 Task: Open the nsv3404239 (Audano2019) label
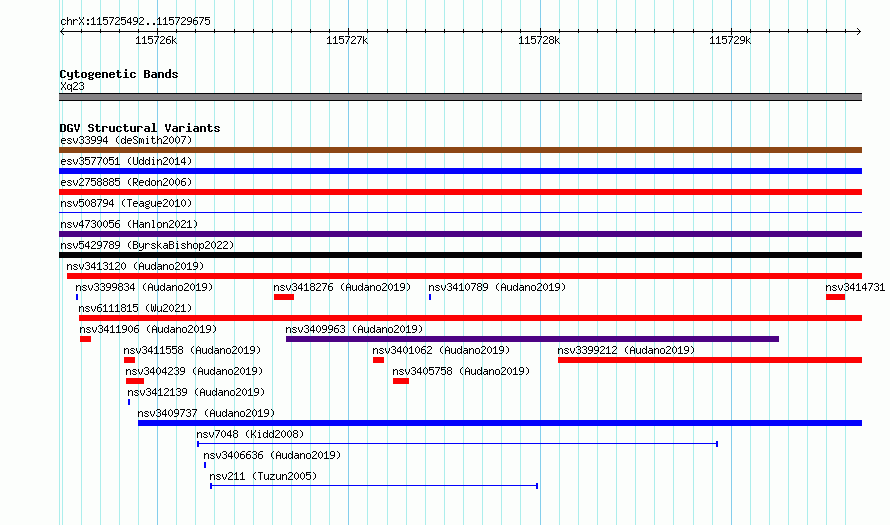click(x=194, y=371)
